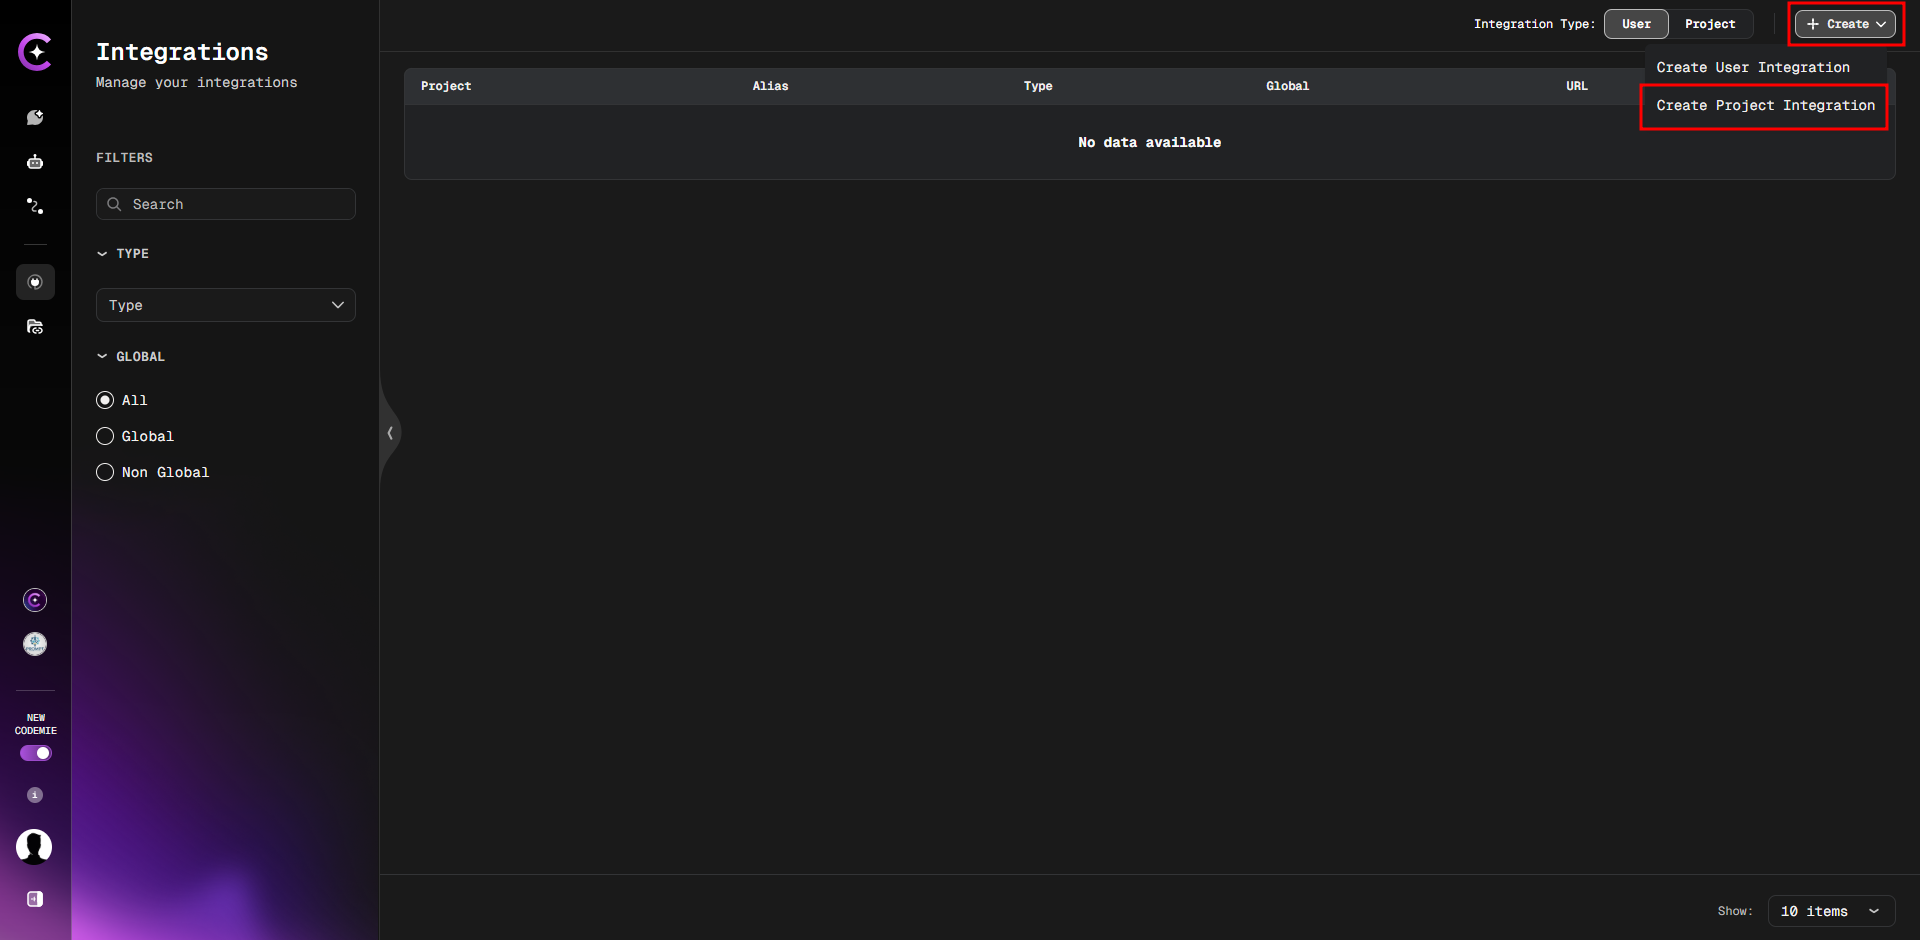The width and height of the screenshot is (1920, 940).
Task: Click the info icon above the avatar
Action: click(x=34, y=795)
